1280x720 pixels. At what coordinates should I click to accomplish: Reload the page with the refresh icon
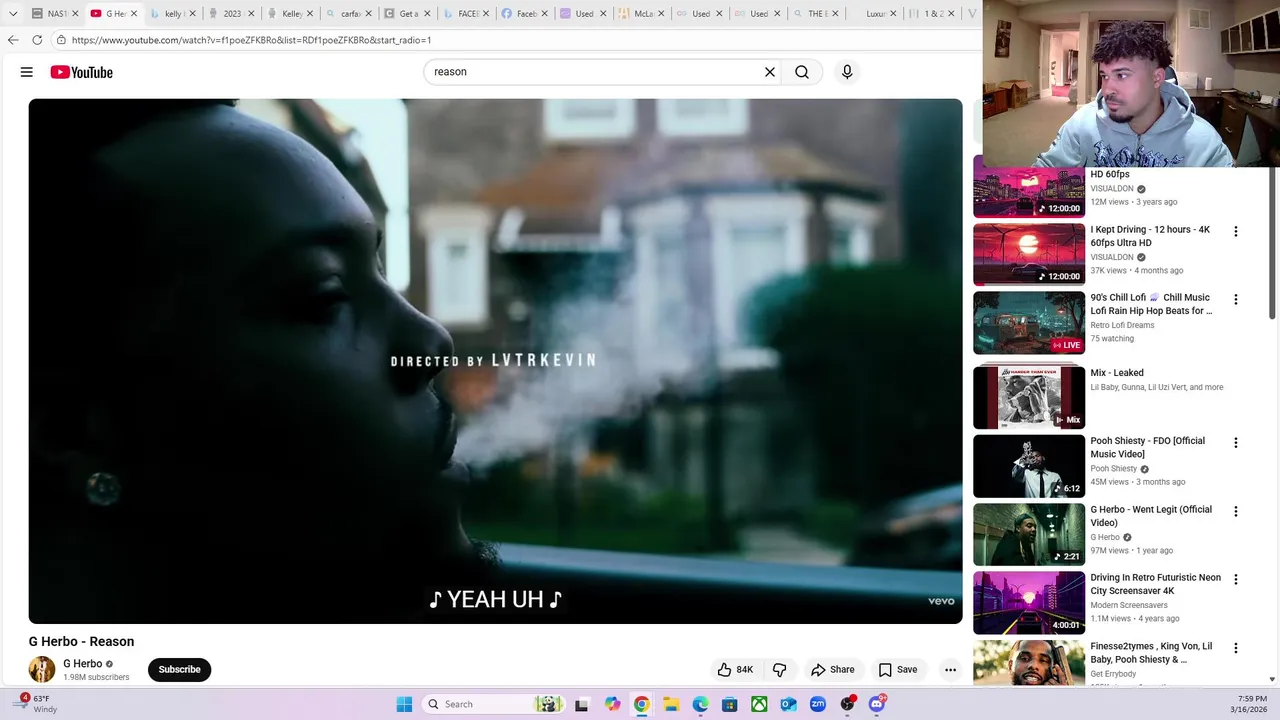(37, 40)
